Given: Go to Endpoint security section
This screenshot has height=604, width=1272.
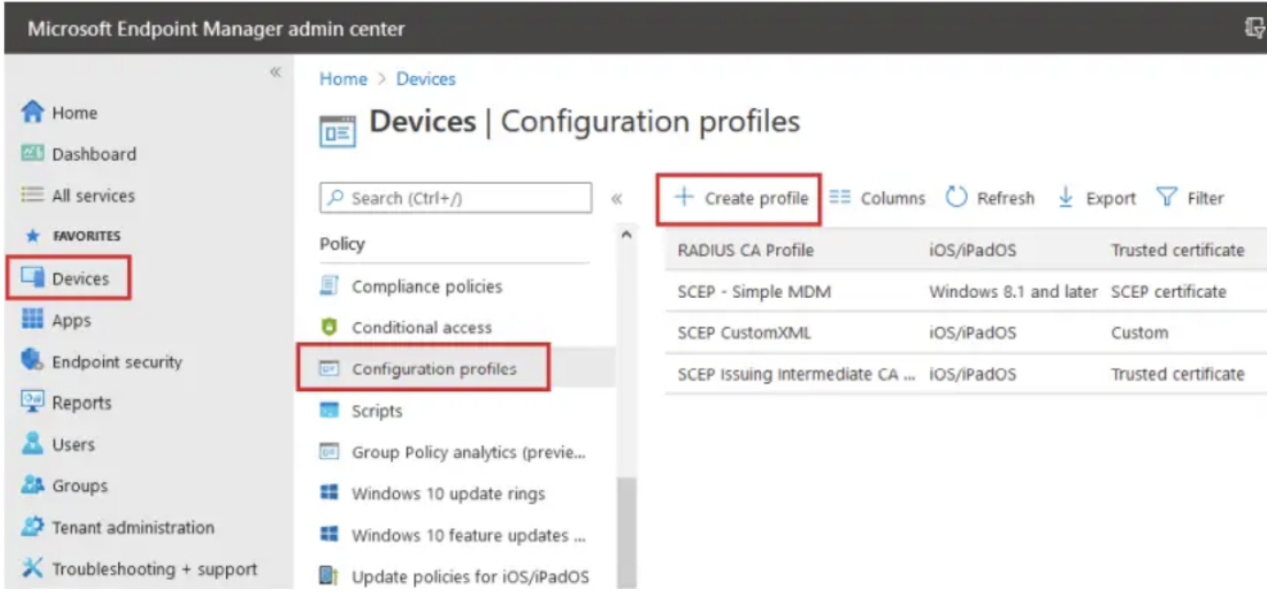Looking at the screenshot, I should click(117, 362).
